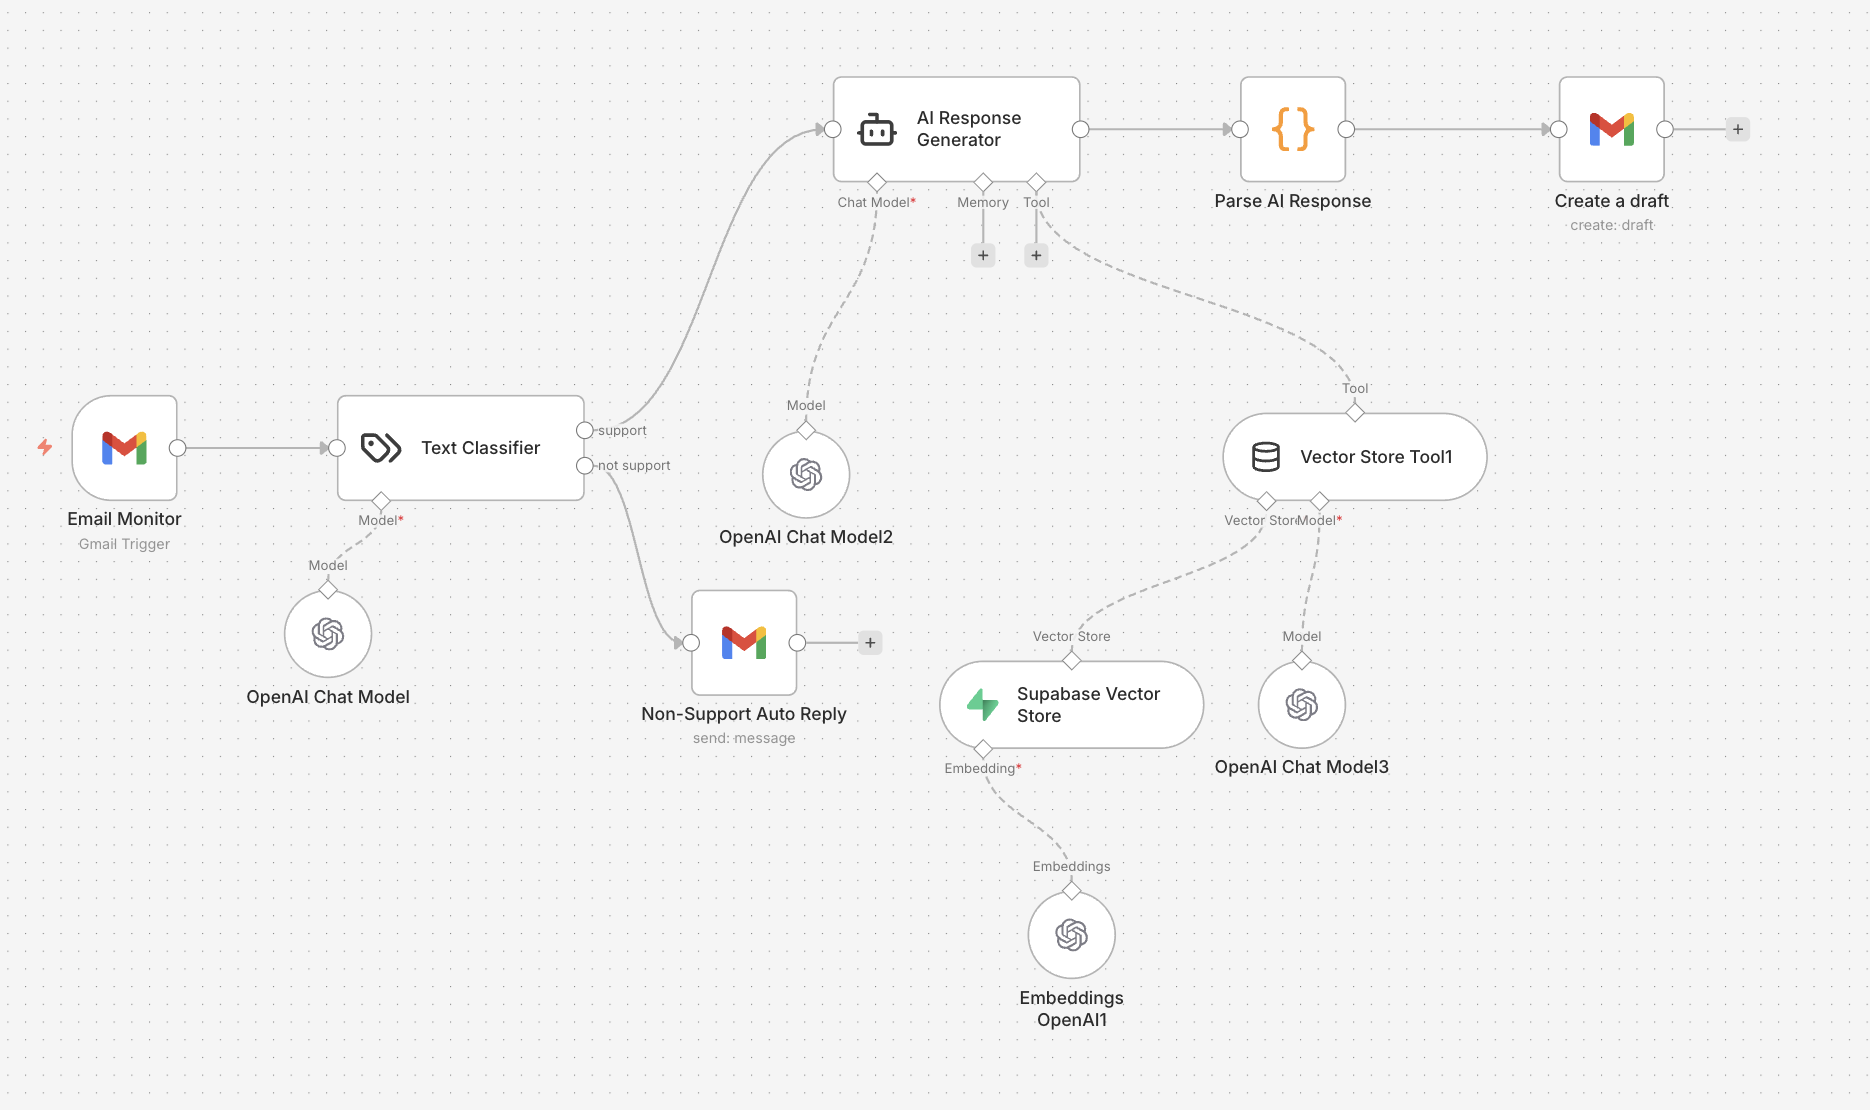Click the Text Classifier not support output connector
1870x1110 pixels.
pos(585,465)
